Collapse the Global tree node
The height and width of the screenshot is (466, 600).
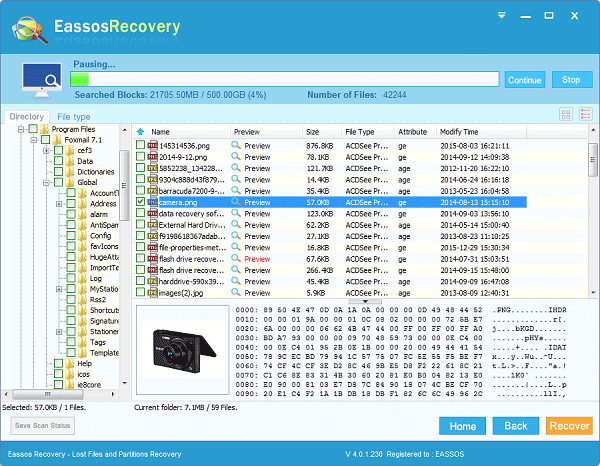tap(46, 183)
